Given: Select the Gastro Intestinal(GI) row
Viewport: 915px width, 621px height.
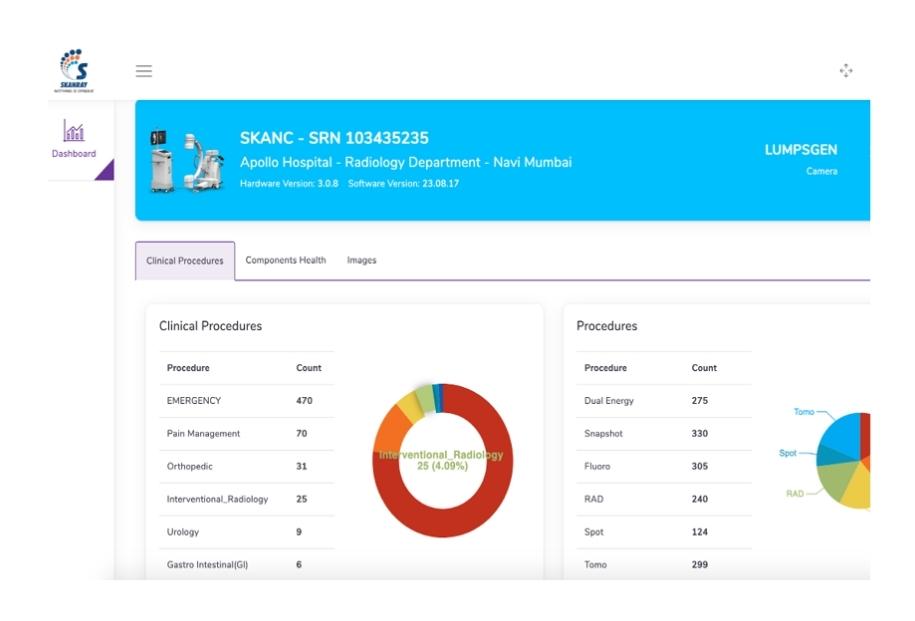Looking at the screenshot, I should coord(246,564).
